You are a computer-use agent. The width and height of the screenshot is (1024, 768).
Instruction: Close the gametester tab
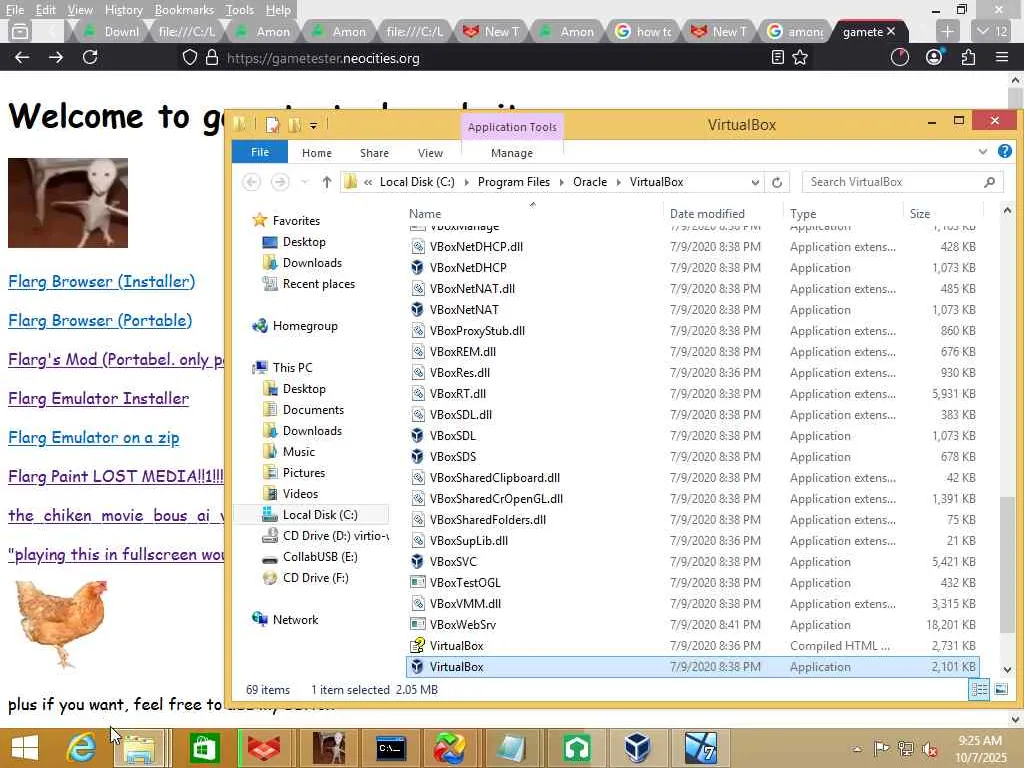tap(891, 31)
